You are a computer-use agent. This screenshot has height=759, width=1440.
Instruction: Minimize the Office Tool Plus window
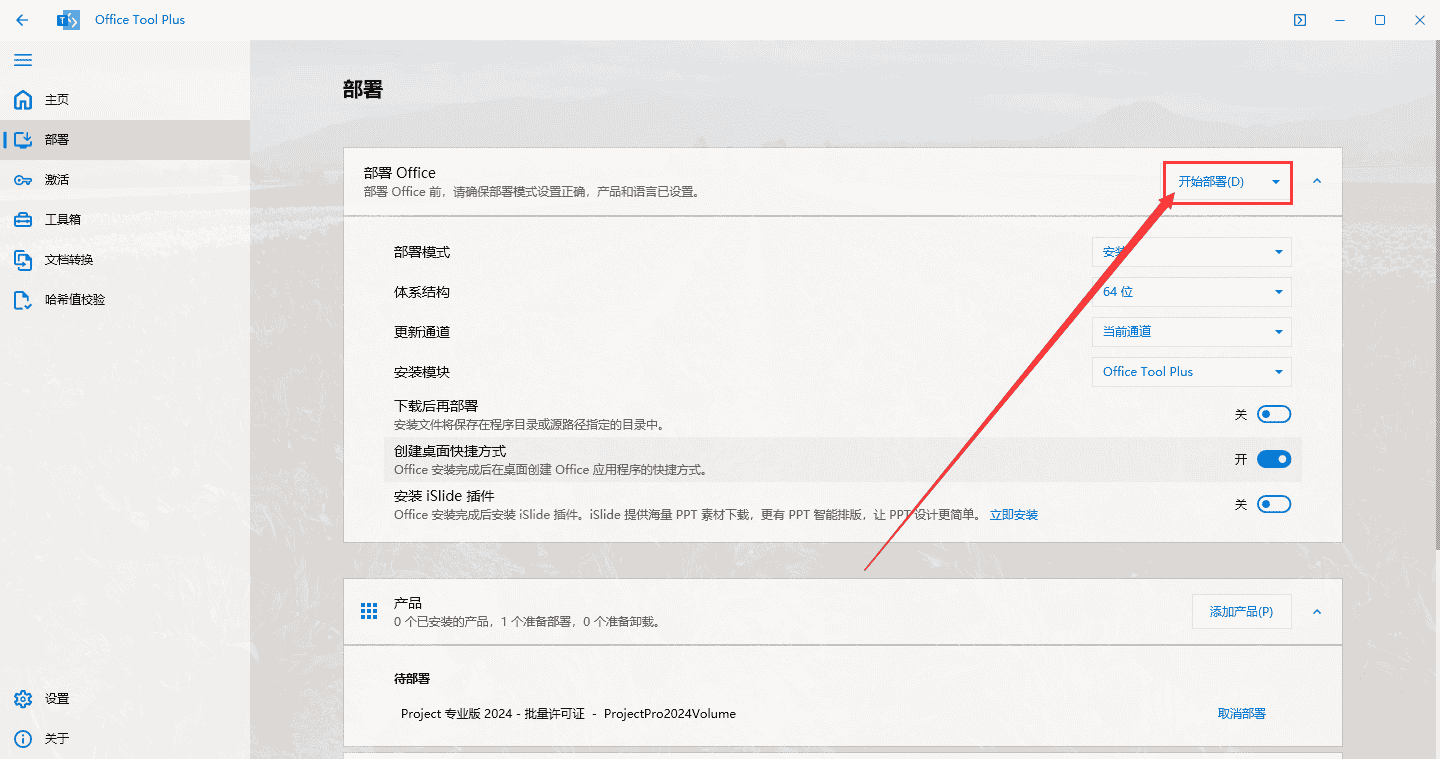click(1340, 20)
